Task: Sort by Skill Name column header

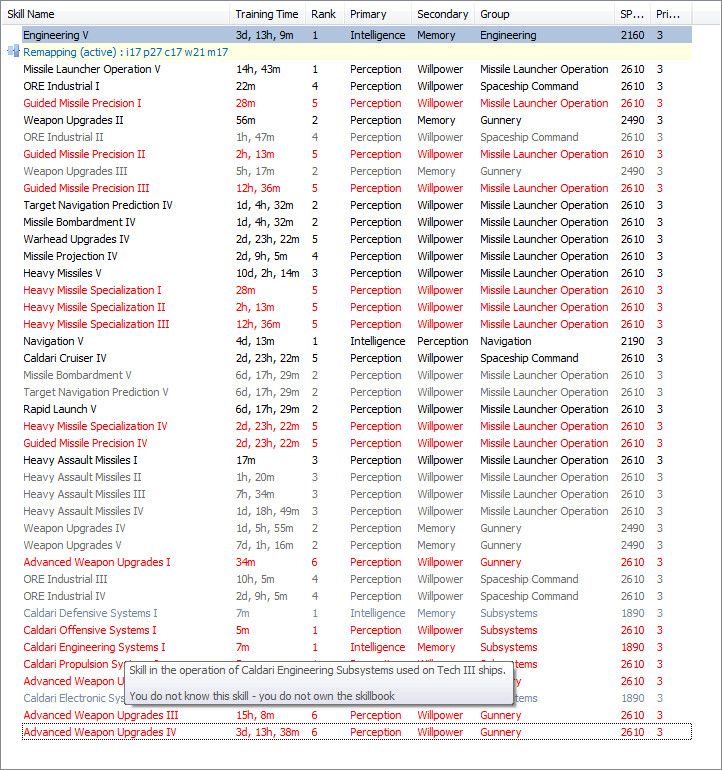Action: (116, 14)
